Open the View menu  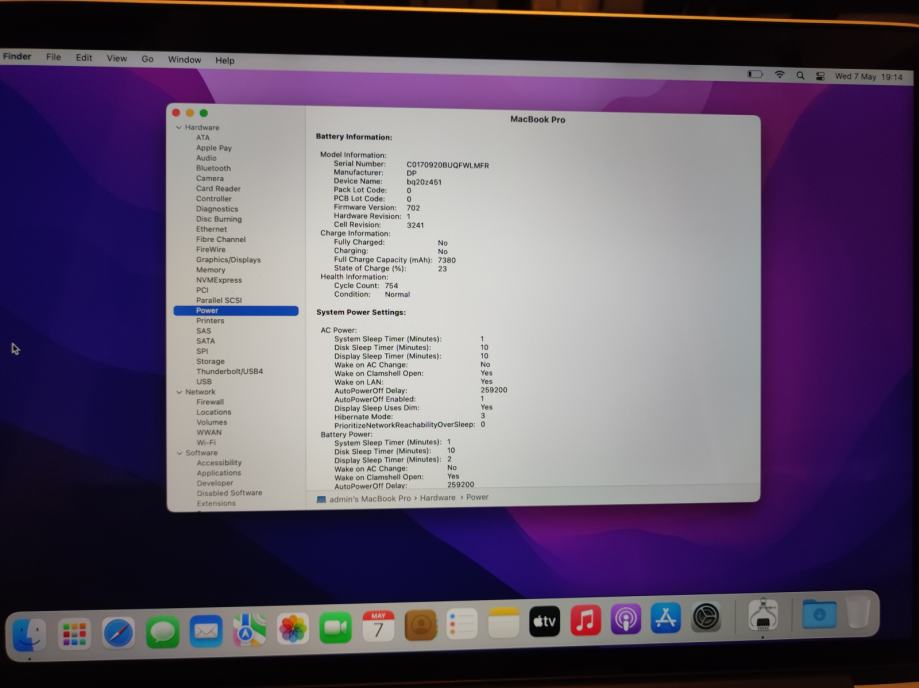[x=117, y=58]
